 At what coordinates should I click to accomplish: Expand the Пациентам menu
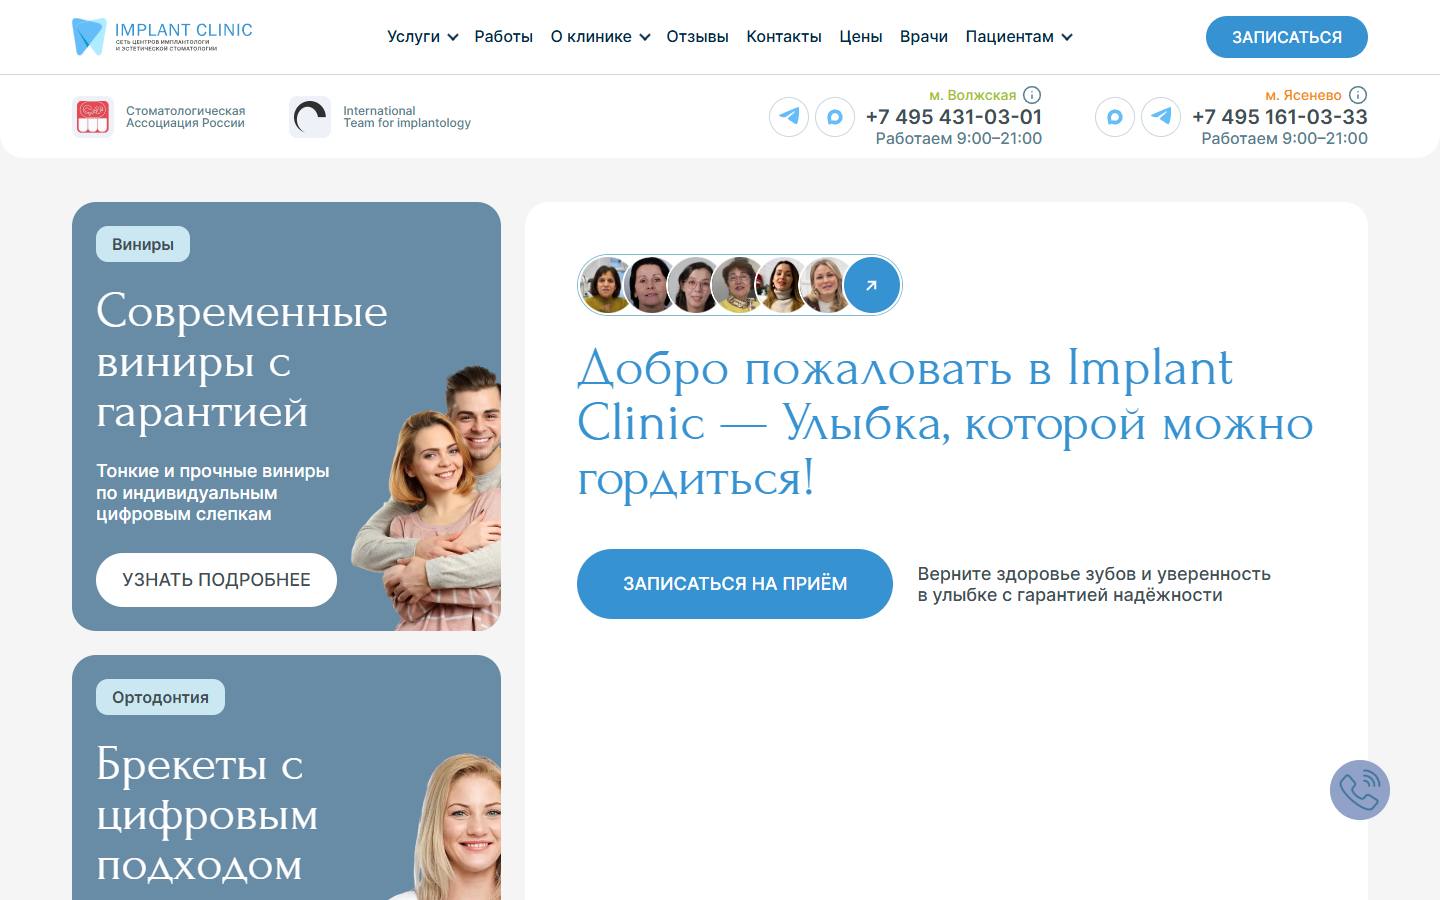tap(1019, 37)
